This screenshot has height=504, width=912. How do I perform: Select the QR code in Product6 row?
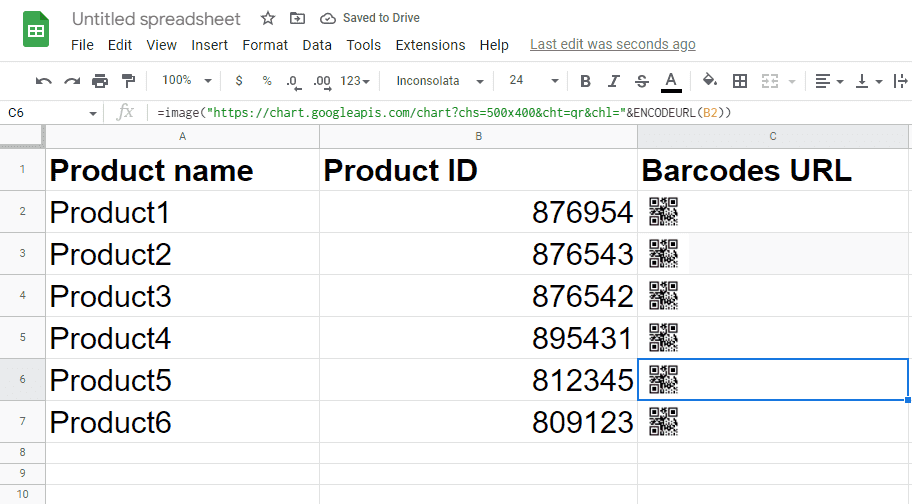664,421
